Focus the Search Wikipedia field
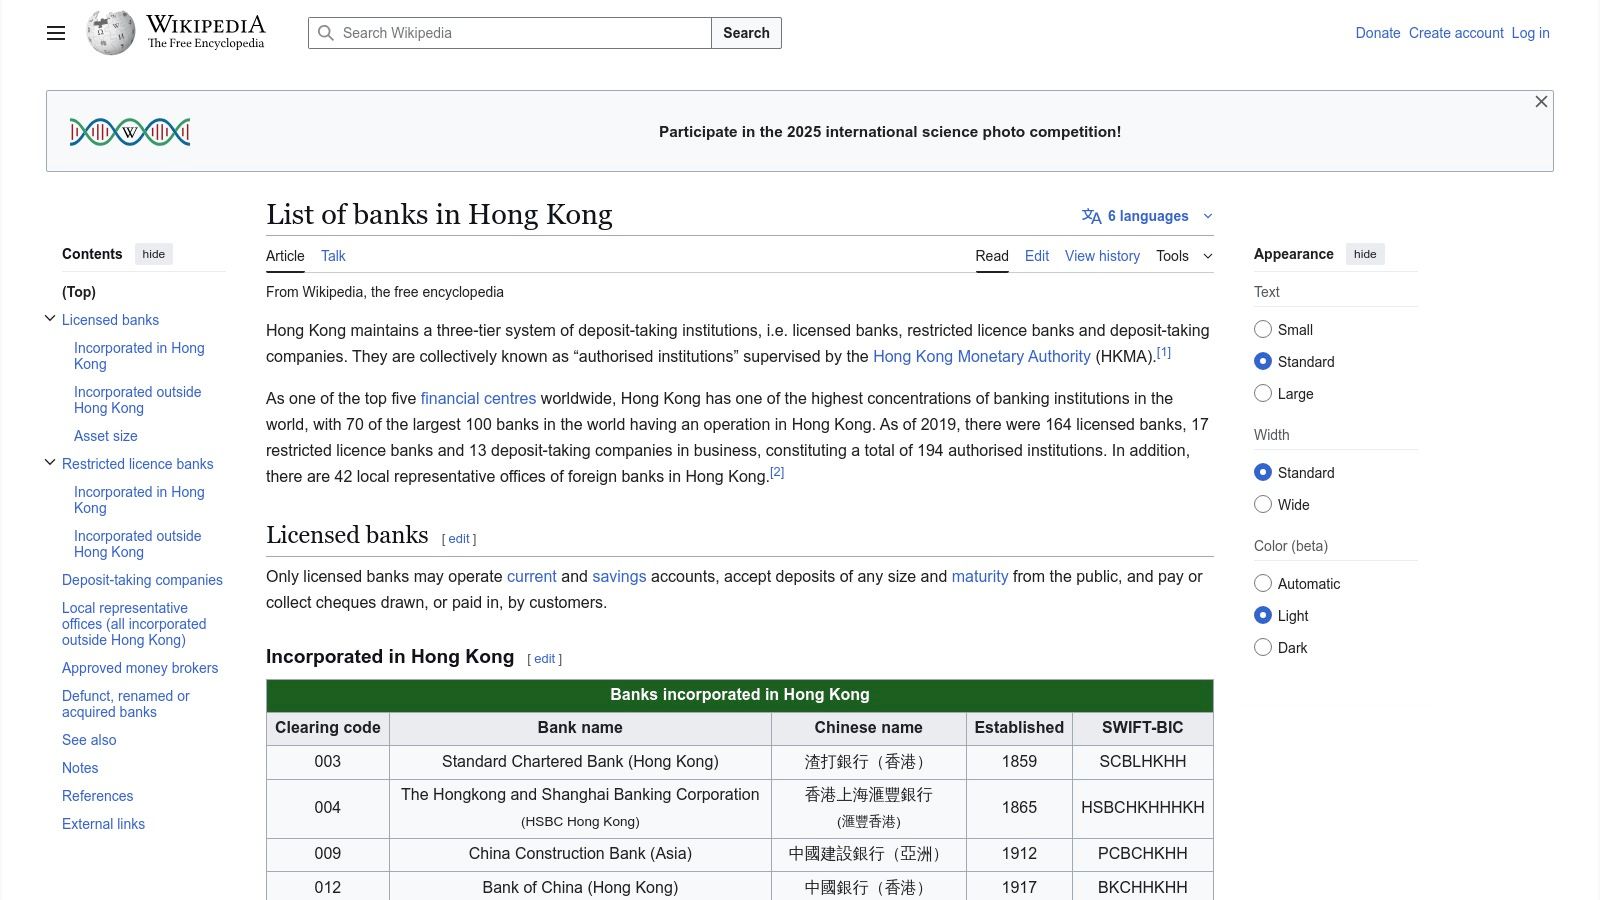1600x900 pixels. (510, 33)
